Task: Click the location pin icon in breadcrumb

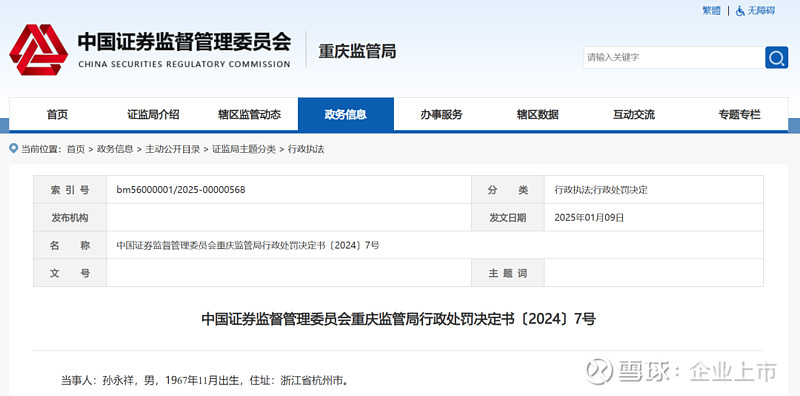Action: click(14, 148)
